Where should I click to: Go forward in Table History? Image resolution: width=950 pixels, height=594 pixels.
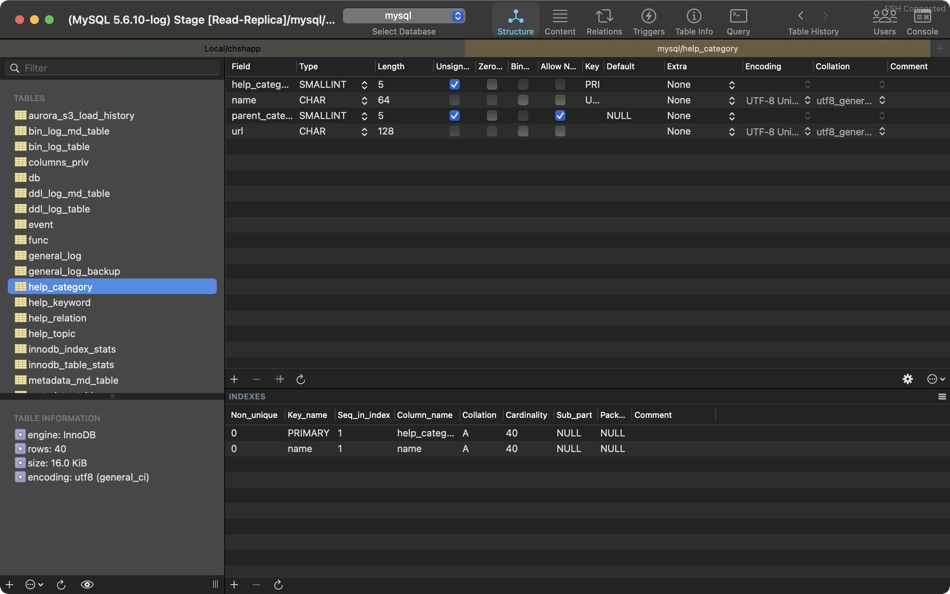[x=825, y=16]
